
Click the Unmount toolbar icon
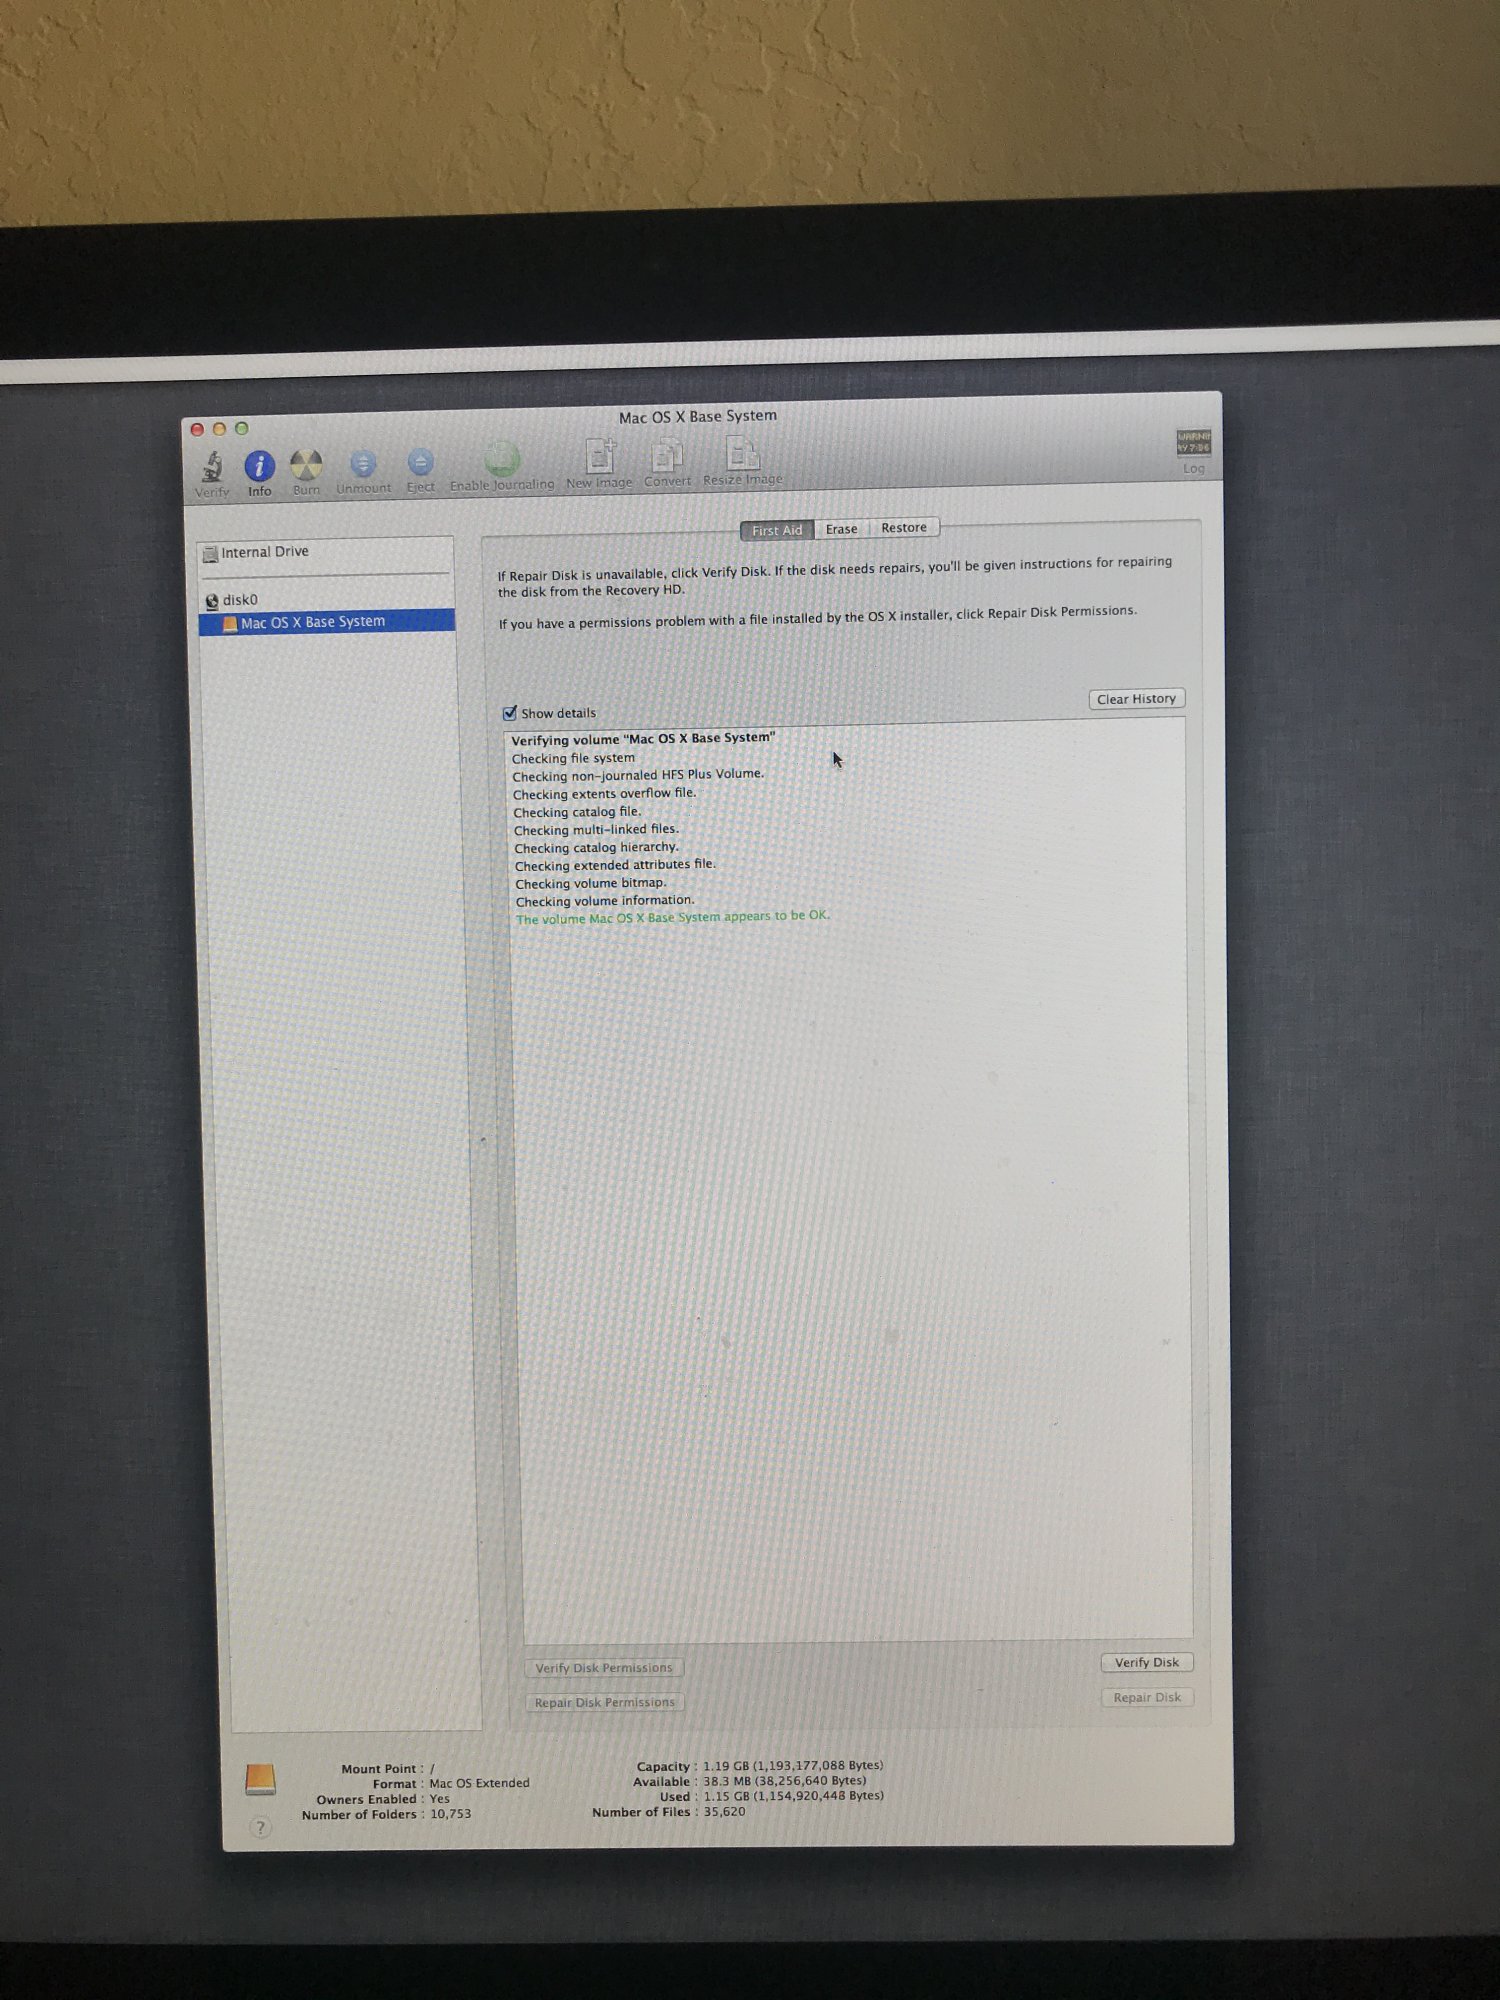coord(363,463)
